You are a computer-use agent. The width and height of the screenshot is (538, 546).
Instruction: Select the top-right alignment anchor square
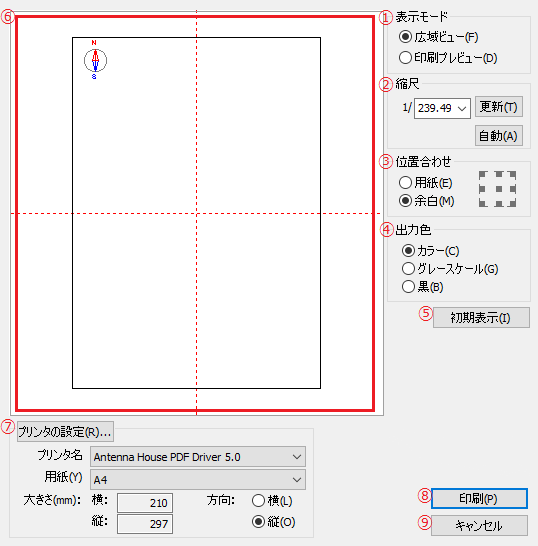pos(512,174)
